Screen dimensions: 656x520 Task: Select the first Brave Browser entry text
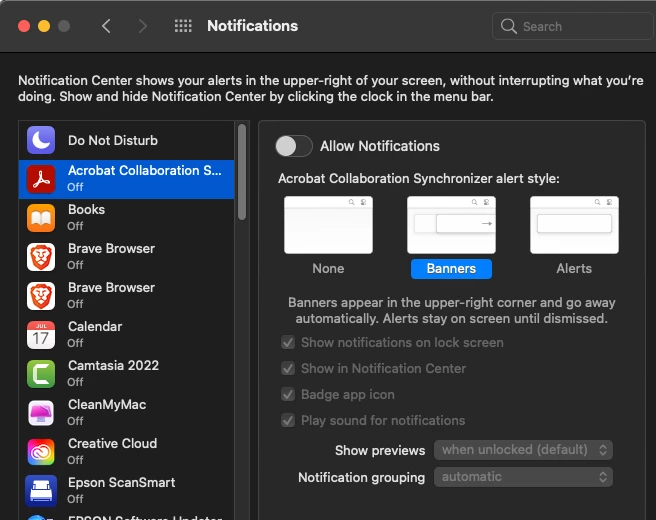pyautogui.click(x=111, y=248)
